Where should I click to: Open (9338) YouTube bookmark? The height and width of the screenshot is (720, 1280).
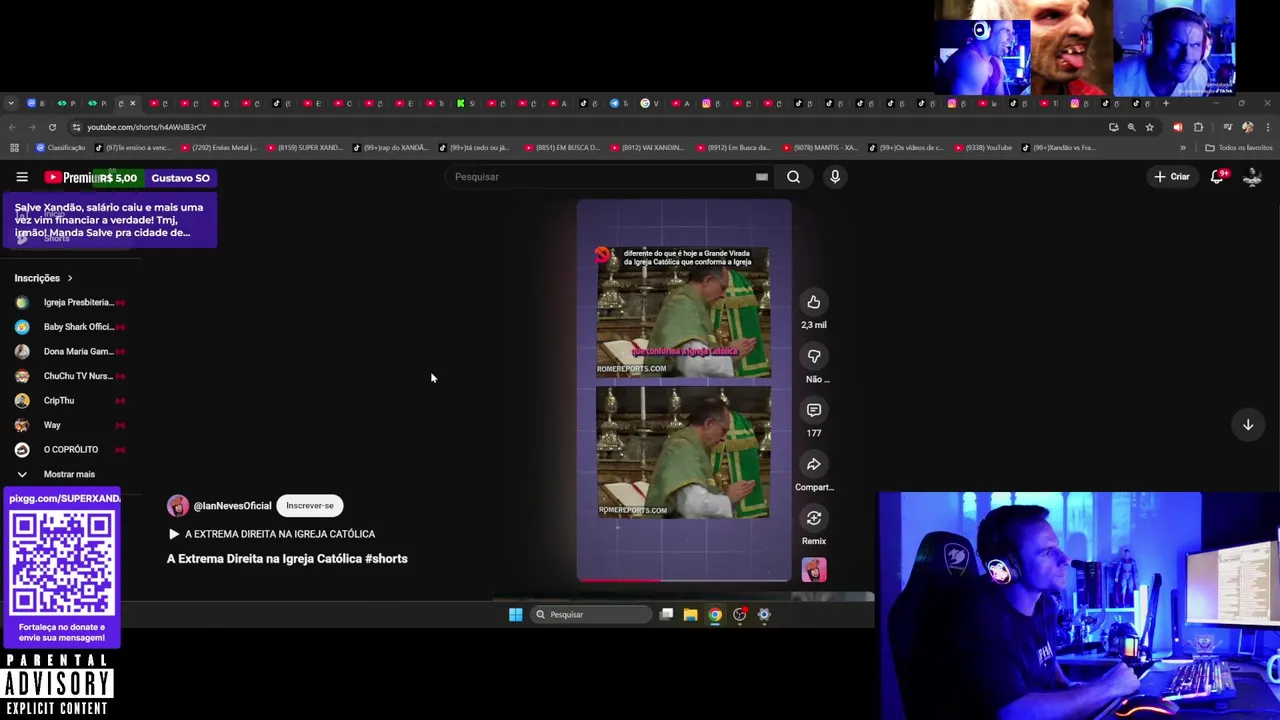tap(983, 148)
